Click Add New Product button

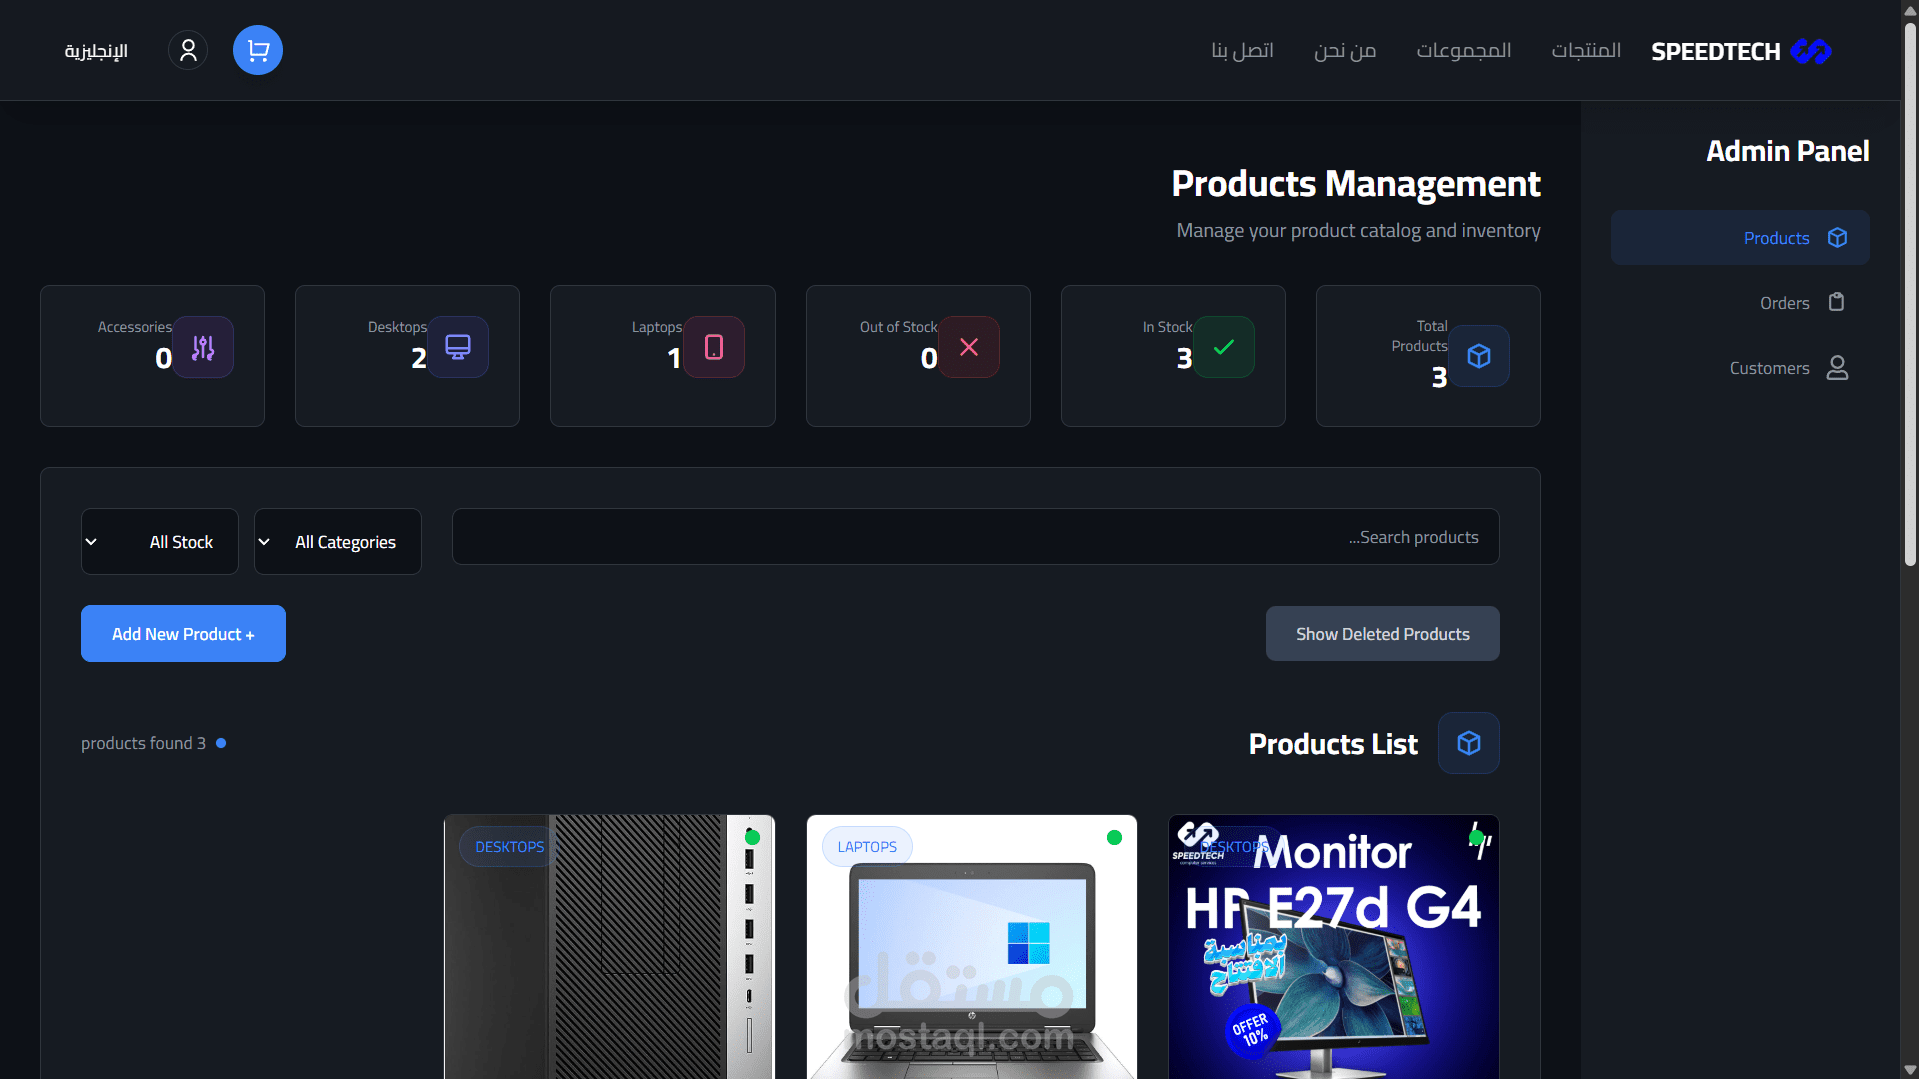point(183,634)
